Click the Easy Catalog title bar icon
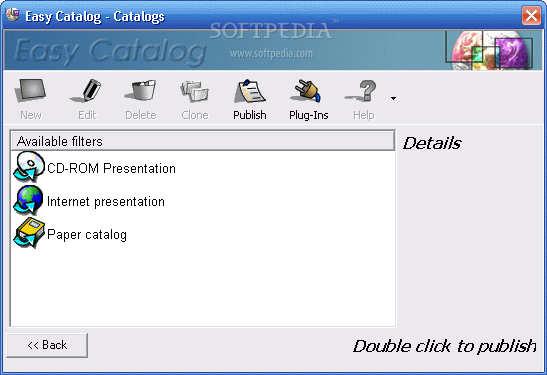 [13, 15]
